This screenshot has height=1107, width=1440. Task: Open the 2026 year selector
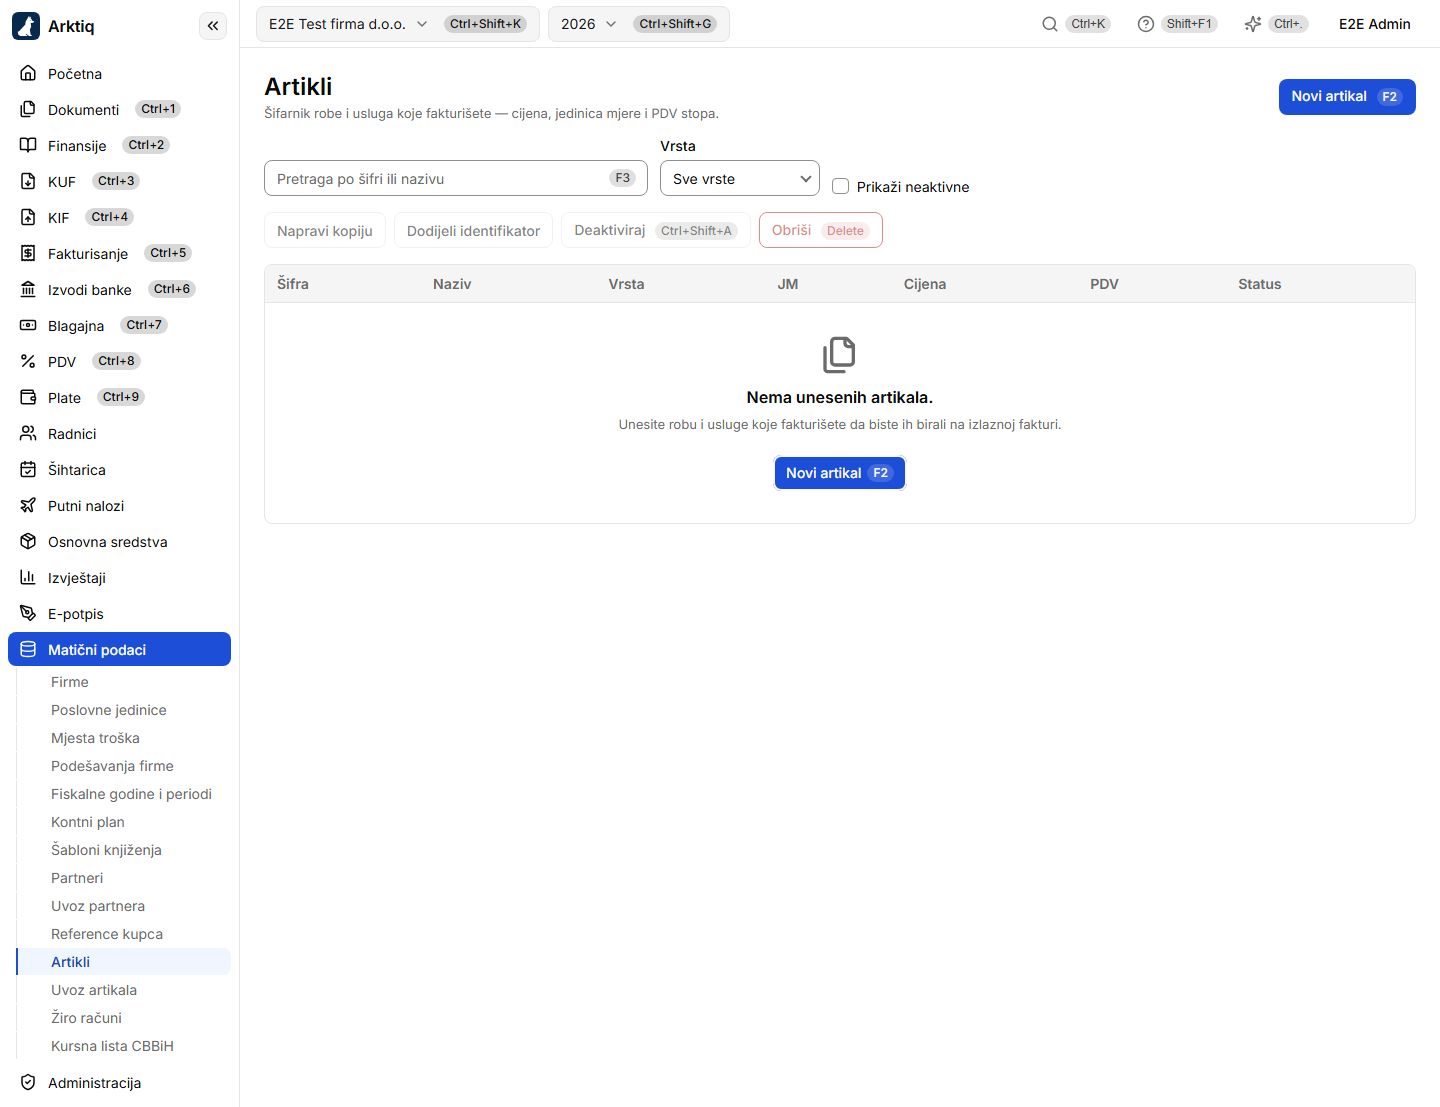639,24
